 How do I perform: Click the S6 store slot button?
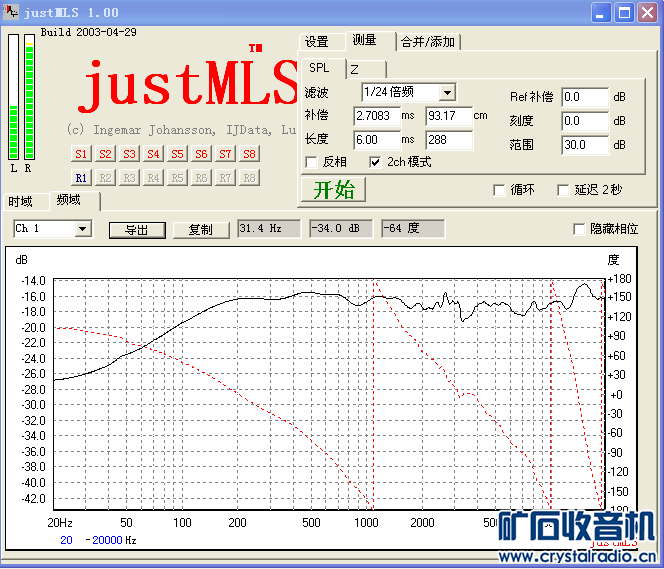click(x=201, y=154)
